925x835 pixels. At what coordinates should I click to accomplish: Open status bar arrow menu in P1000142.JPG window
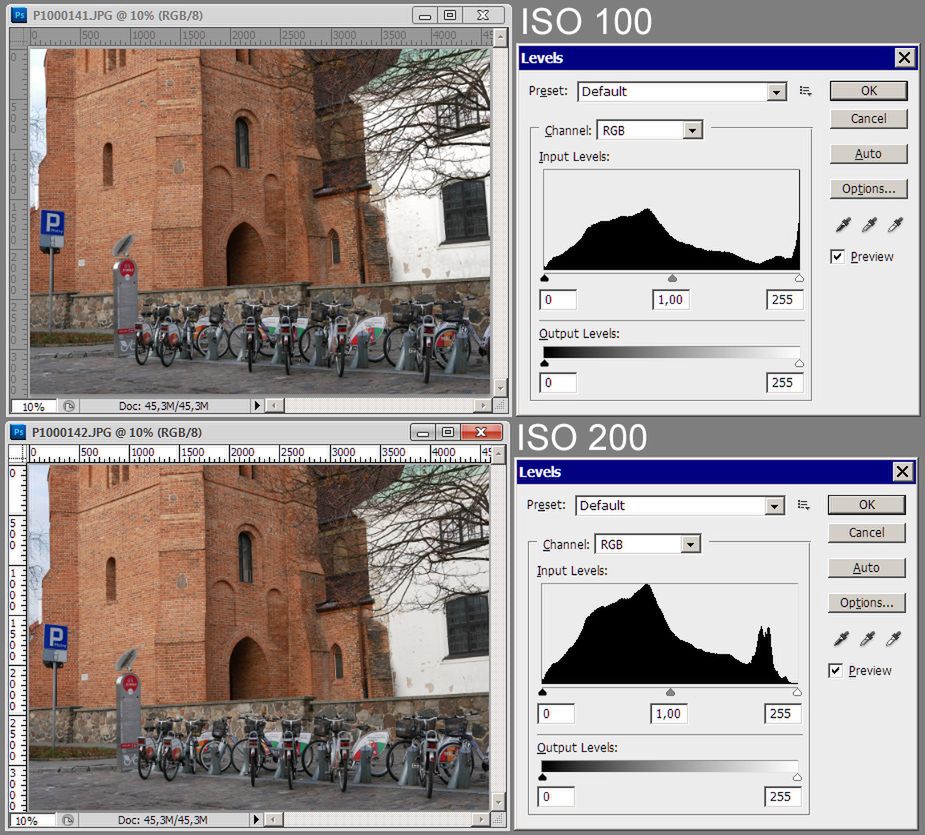coord(256,819)
